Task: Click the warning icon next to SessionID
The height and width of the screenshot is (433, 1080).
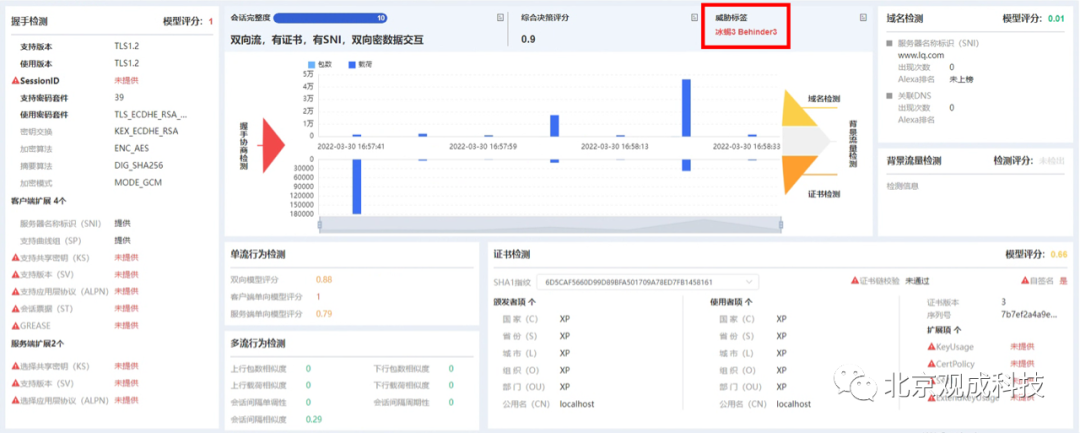Action: click(x=16, y=81)
